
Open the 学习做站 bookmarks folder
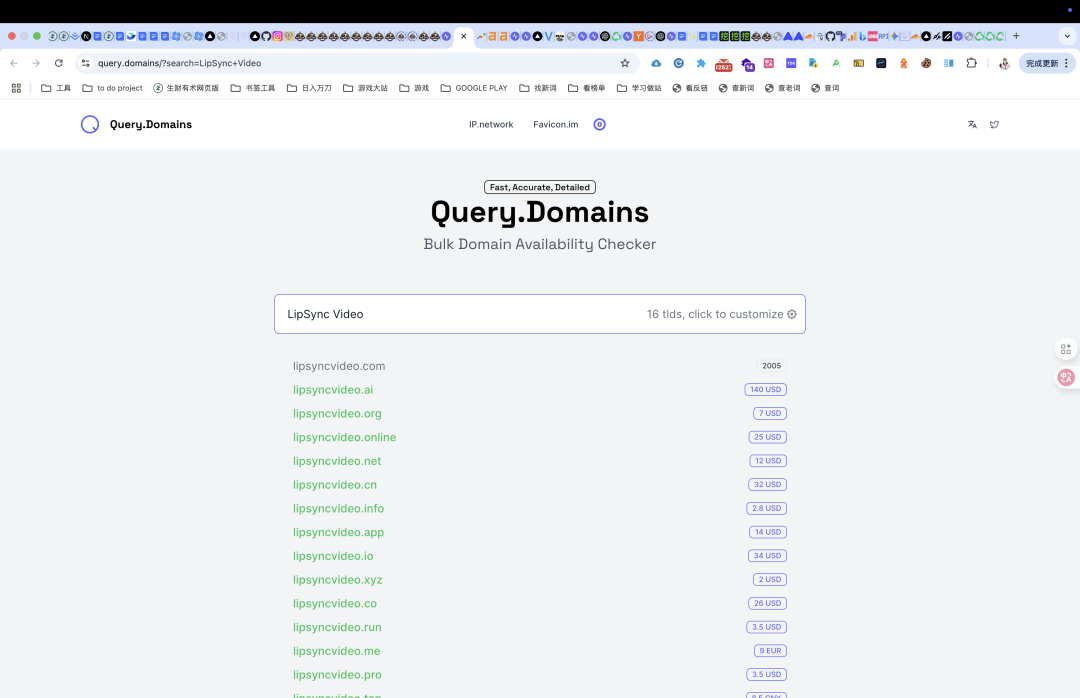(639, 88)
